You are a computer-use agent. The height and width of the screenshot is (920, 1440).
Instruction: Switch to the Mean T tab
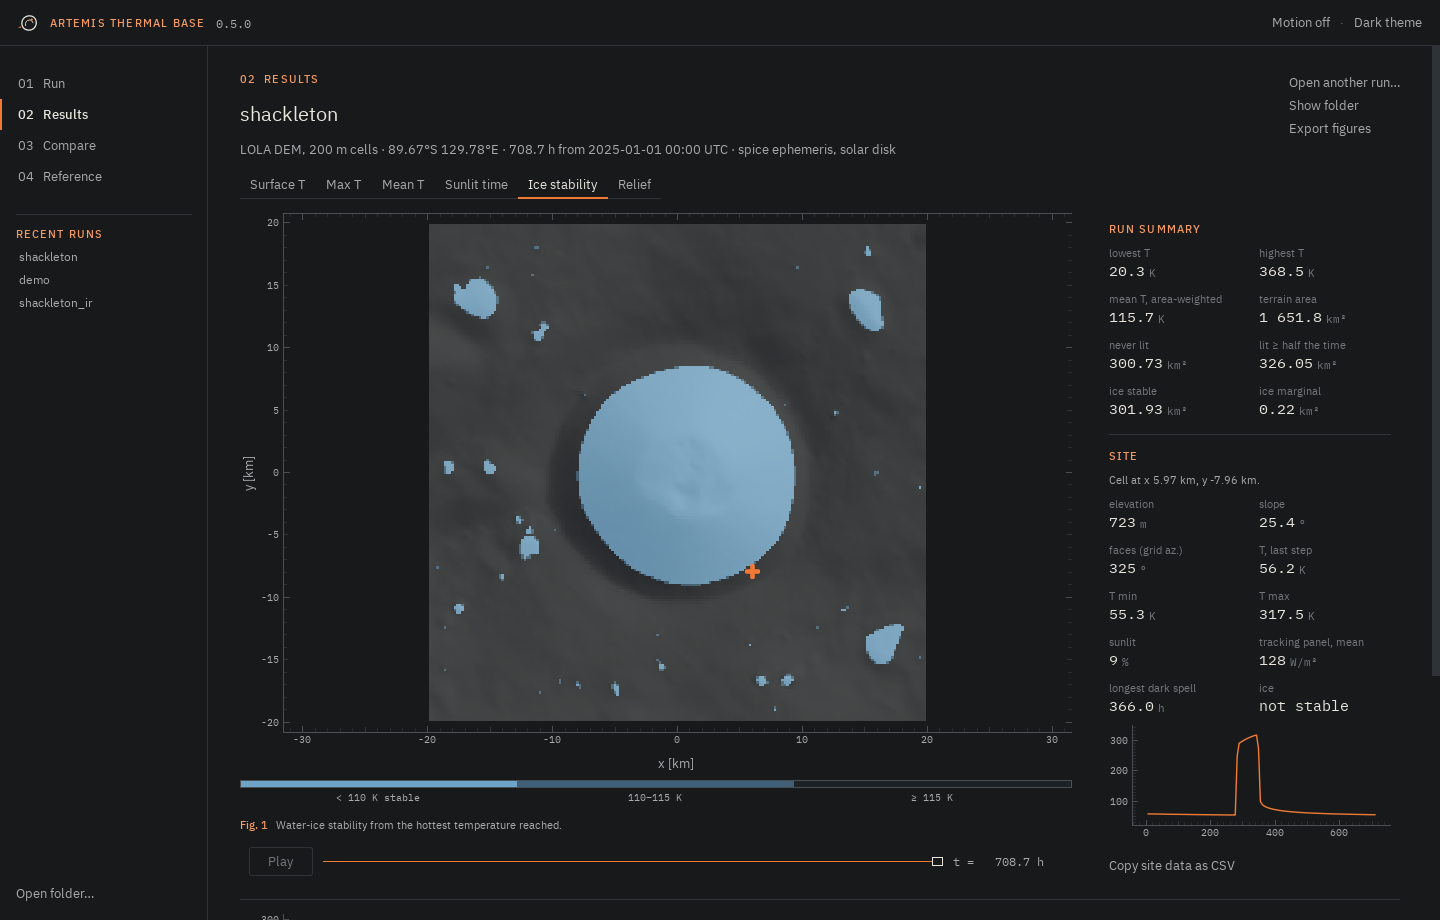[x=403, y=184]
